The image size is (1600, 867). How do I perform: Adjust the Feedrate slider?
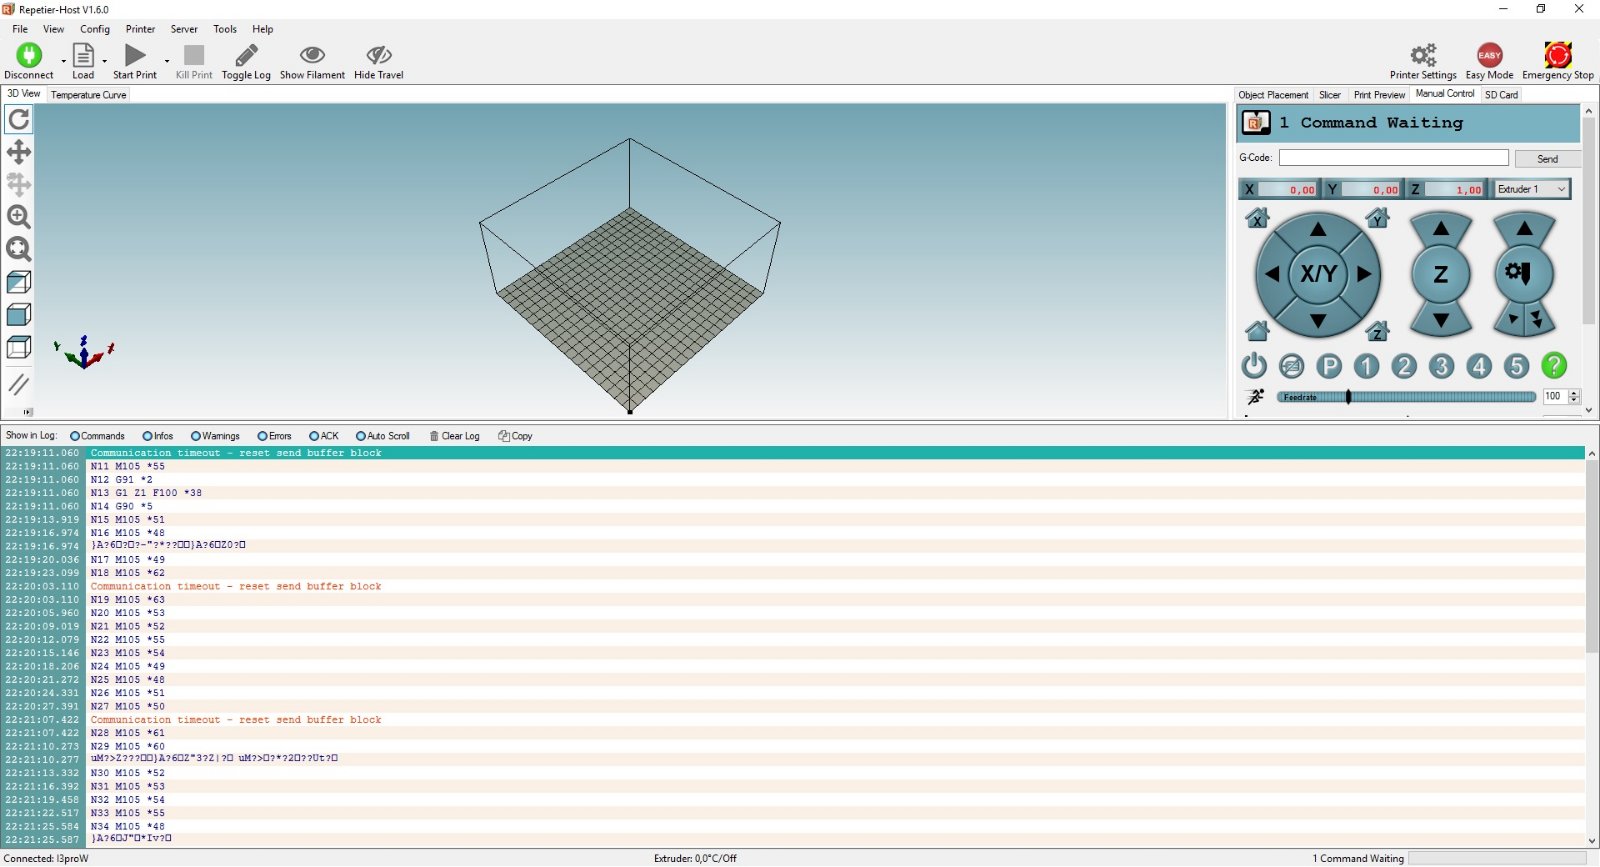coord(1348,397)
